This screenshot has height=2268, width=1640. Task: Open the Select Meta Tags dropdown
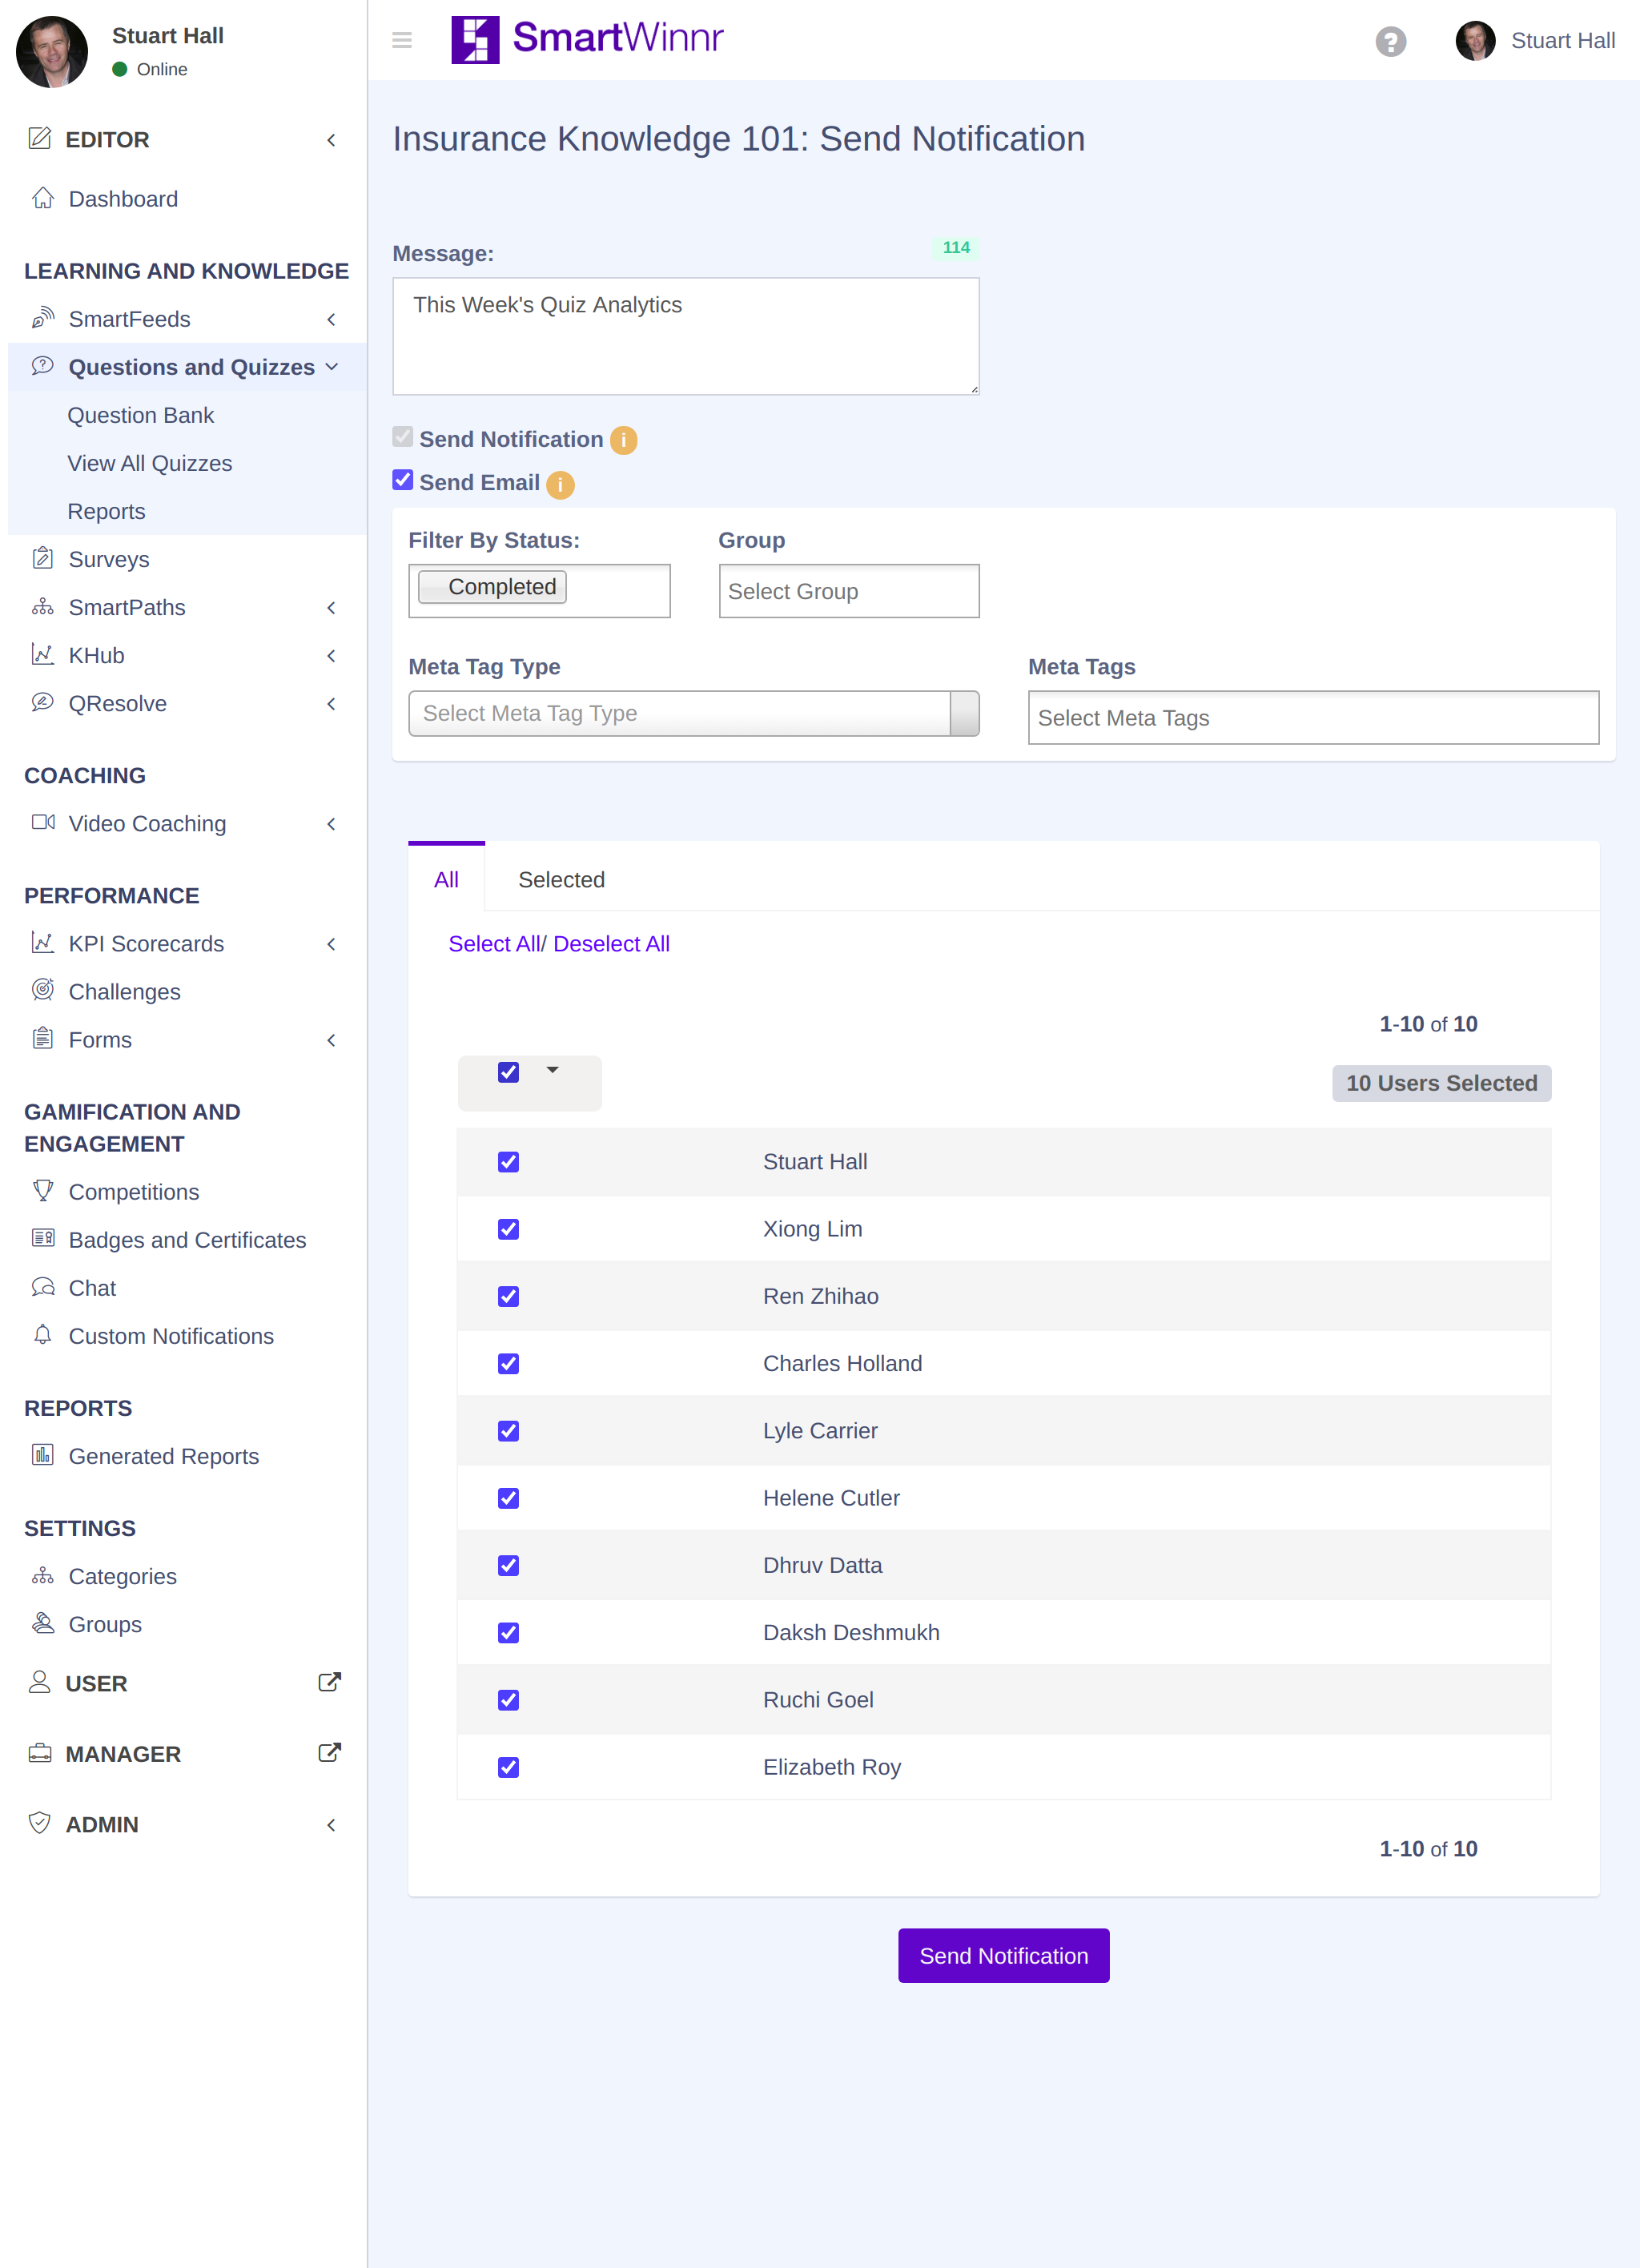coord(1313,717)
